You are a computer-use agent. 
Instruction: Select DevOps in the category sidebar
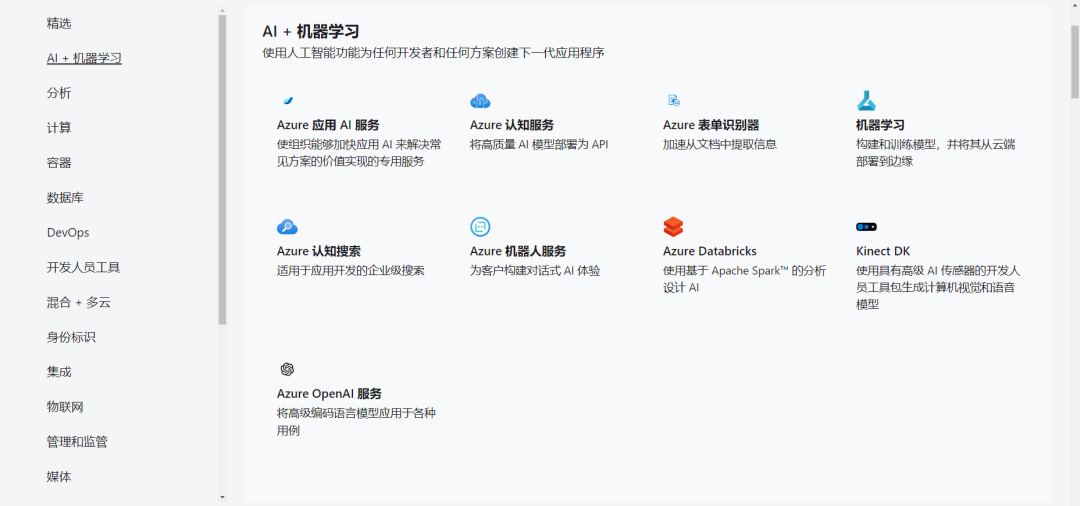point(68,233)
